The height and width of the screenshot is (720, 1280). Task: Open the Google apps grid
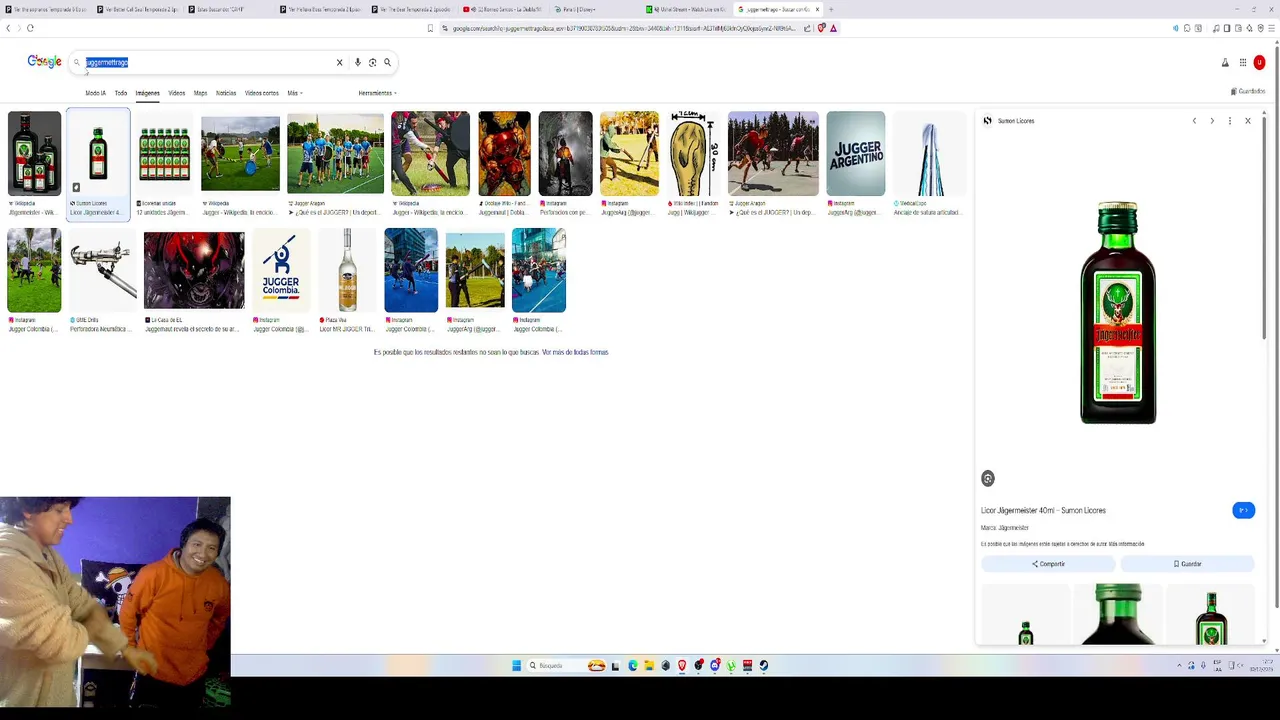(1243, 62)
